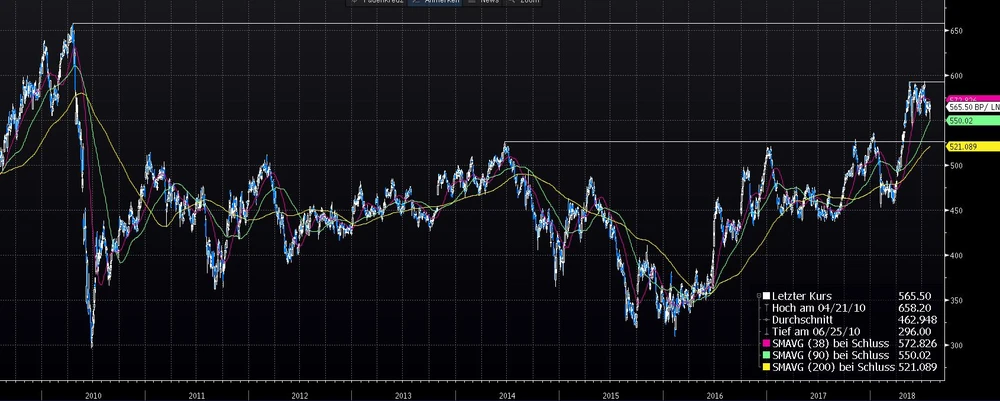Open the News tab
Screen dimensions: 1000x401
tap(490, 3)
